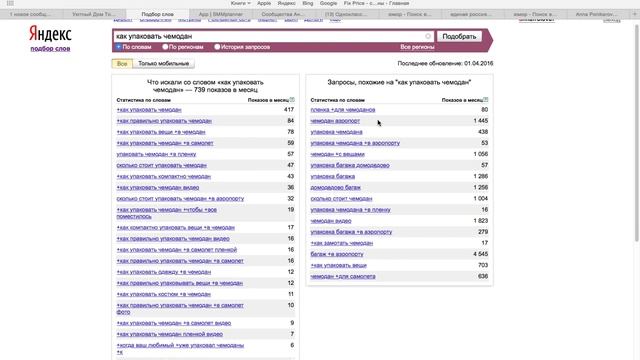Screen dimensions: 640x360
Task: Open 'домодедово багаж' similar query
Action: coord(336,188)
